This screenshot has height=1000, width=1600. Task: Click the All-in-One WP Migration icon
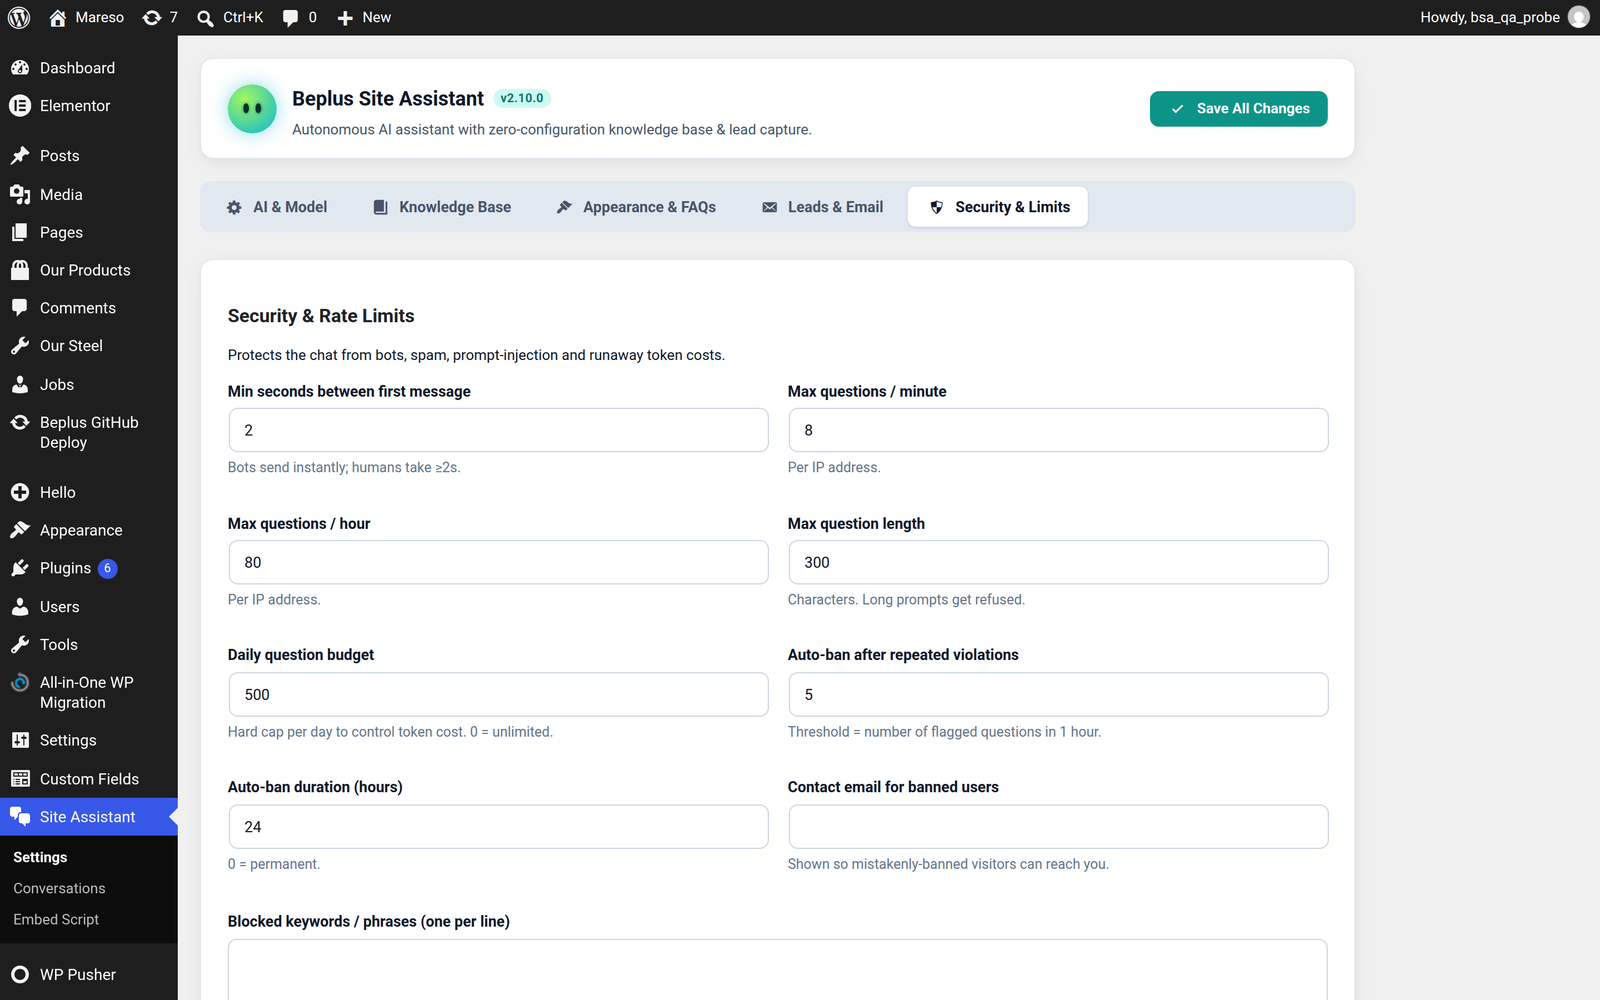pyautogui.click(x=20, y=683)
